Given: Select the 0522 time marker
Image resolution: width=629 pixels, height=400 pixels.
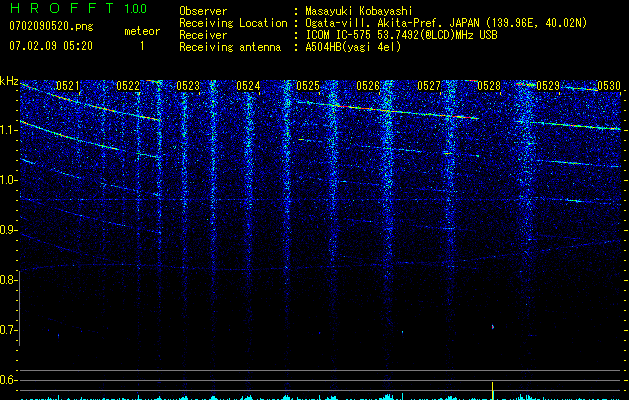Looking at the screenshot, I should click(128, 87).
